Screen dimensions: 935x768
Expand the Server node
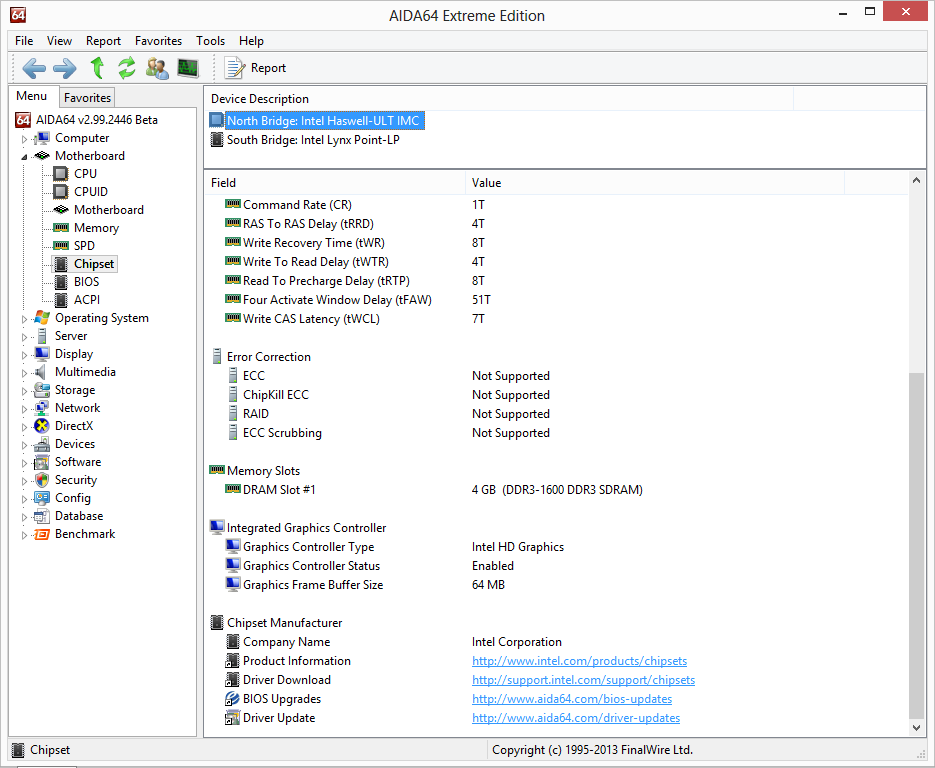pos(24,337)
